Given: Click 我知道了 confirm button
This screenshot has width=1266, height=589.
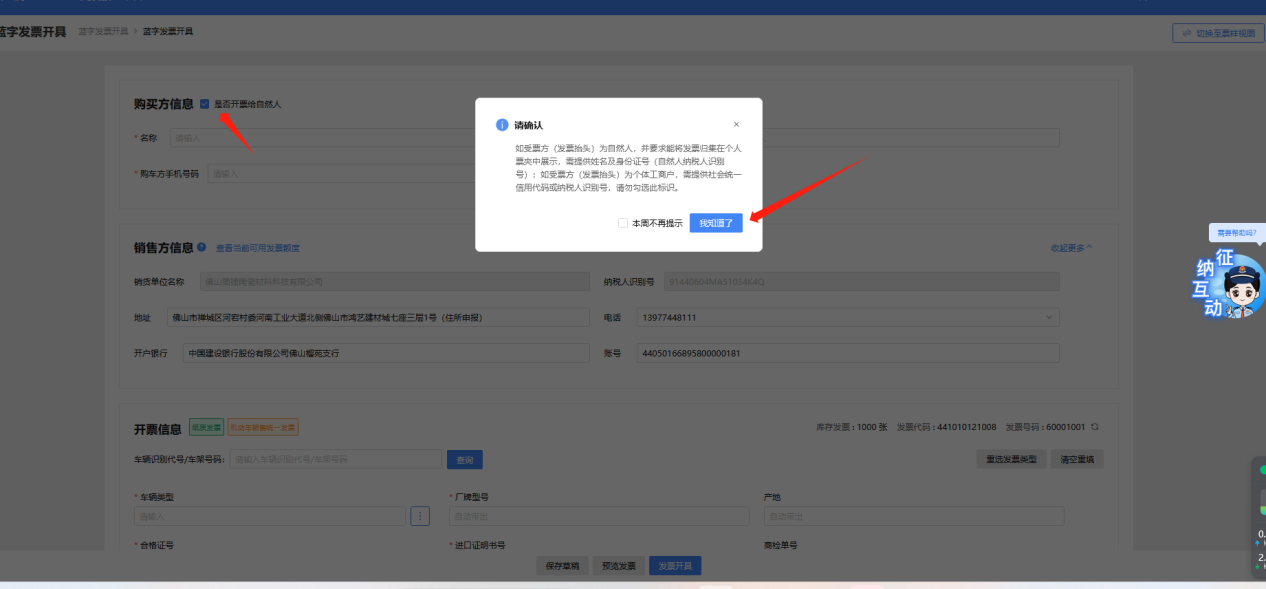Looking at the screenshot, I should [716, 223].
